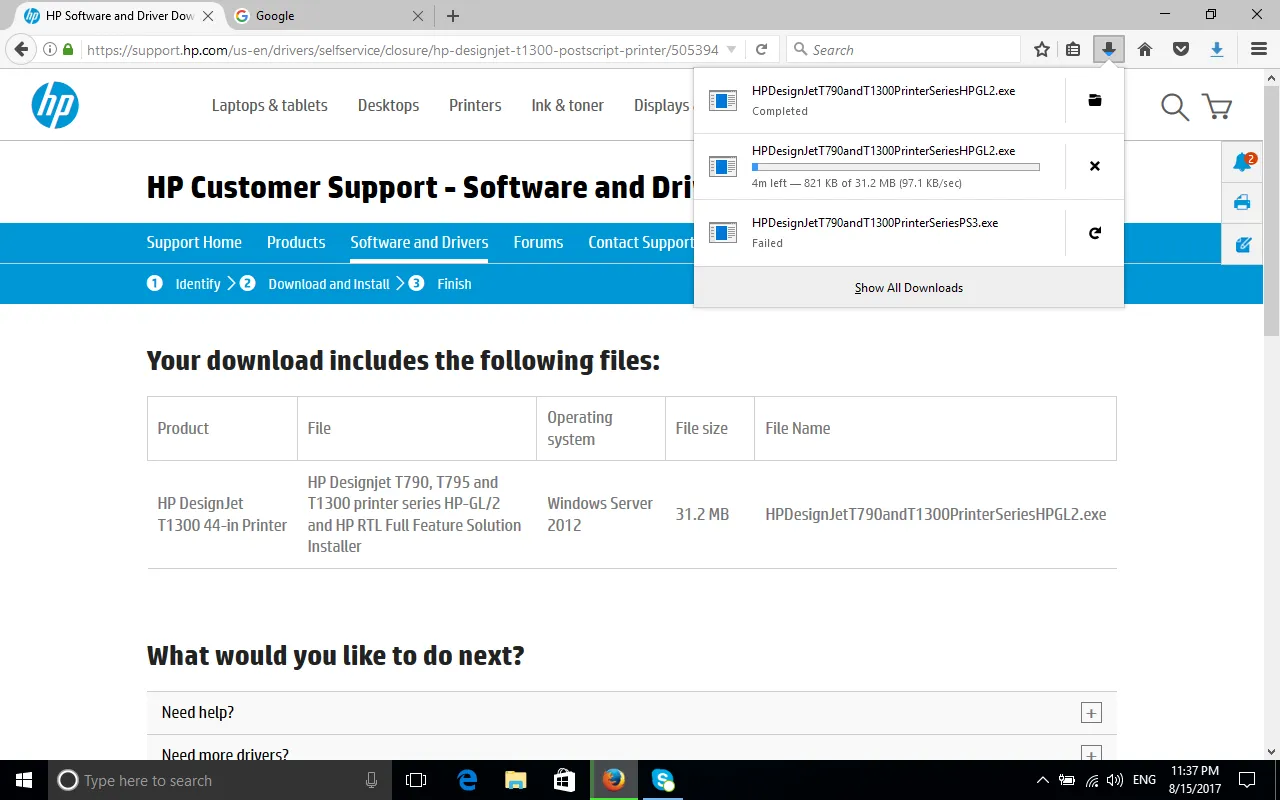Open the HP shopping cart
This screenshot has width=1280, height=800.
click(x=1217, y=107)
